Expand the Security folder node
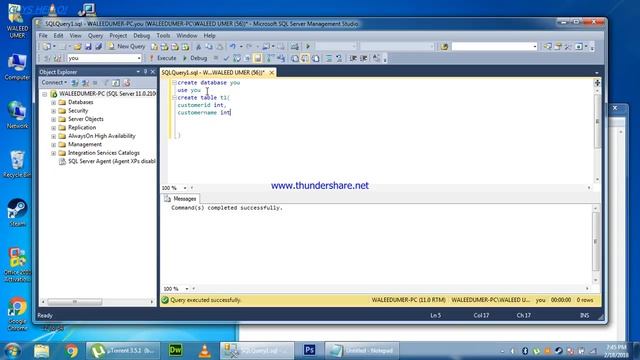640x360 pixels. (x=53, y=111)
